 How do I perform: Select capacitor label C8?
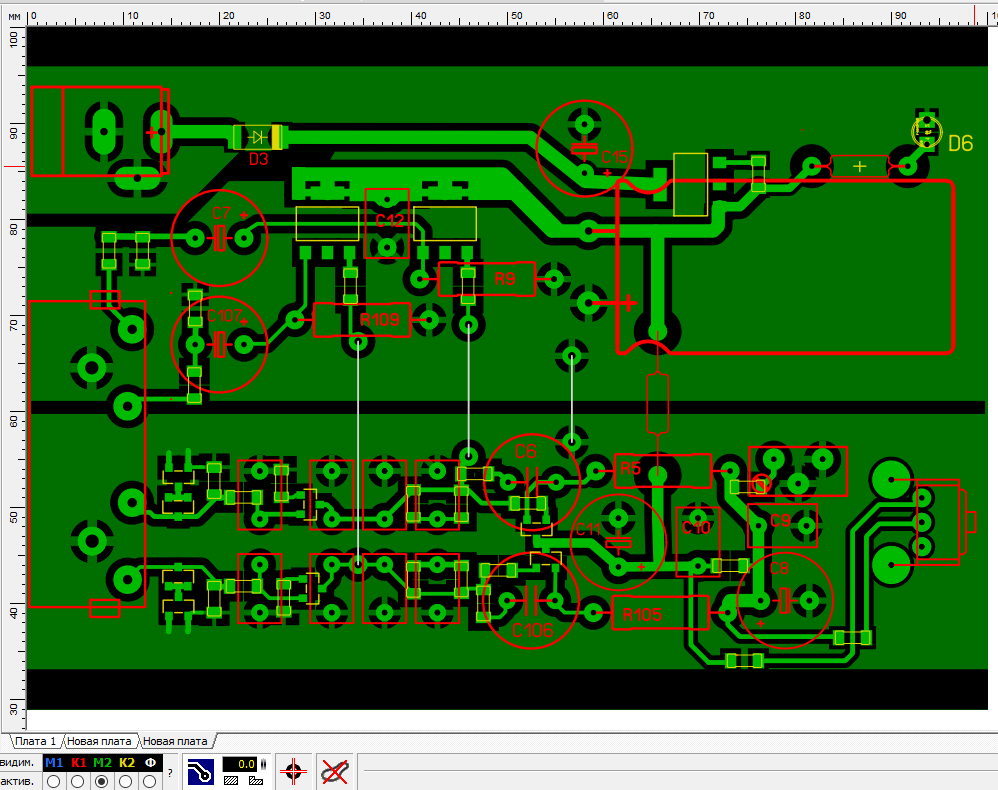click(x=779, y=568)
